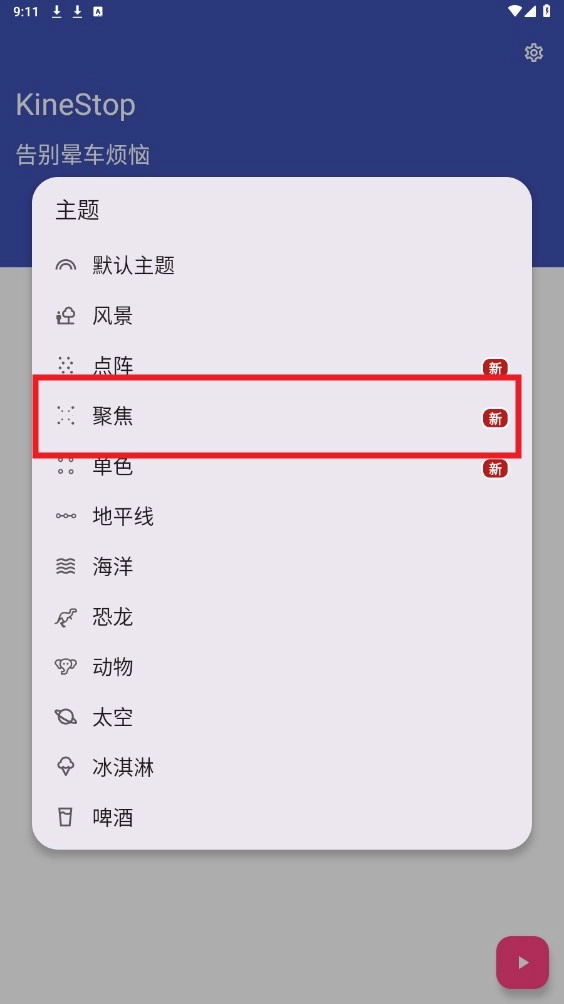Tap the beer glass icon
564x1004 pixels.
(65, 817)
